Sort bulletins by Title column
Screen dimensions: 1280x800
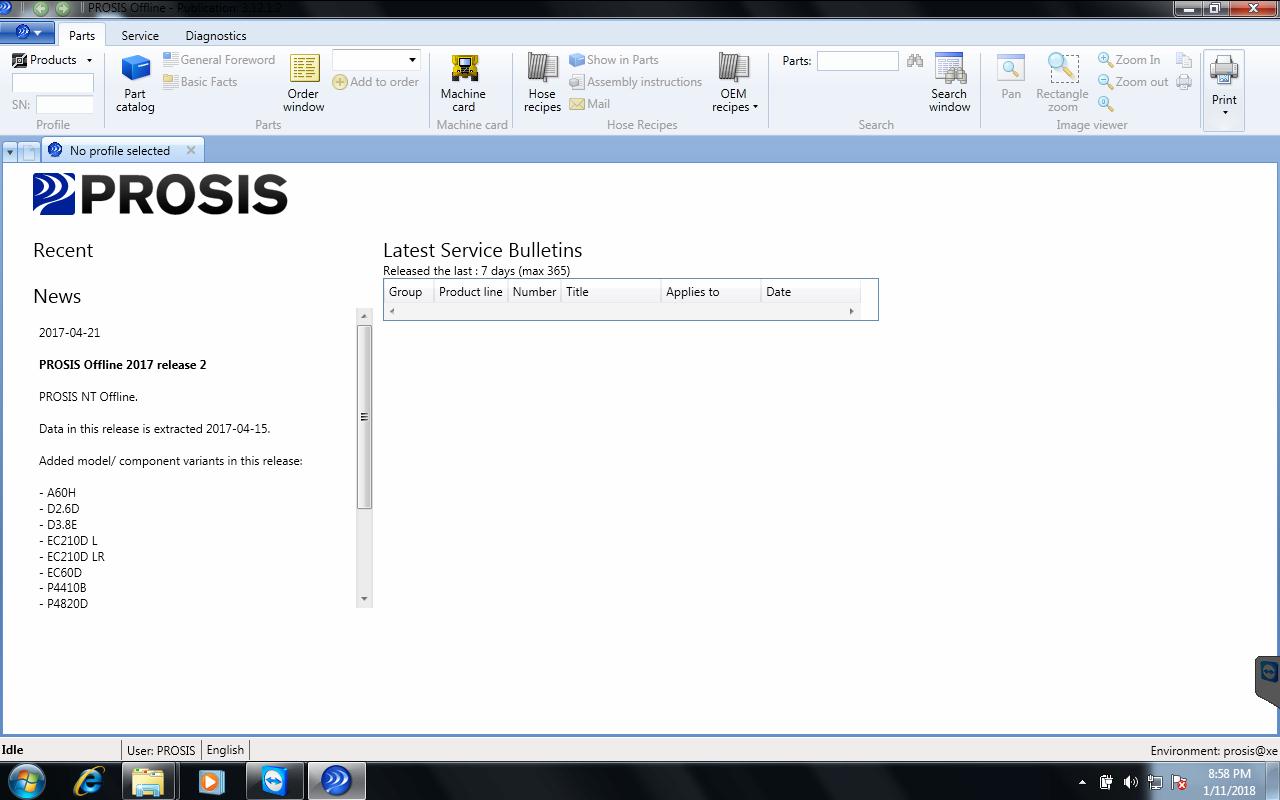611,292
